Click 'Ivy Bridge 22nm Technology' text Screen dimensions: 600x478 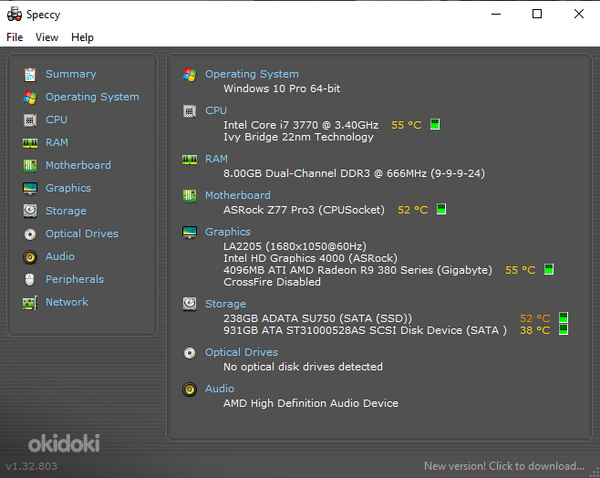click(x=298, y=137)
